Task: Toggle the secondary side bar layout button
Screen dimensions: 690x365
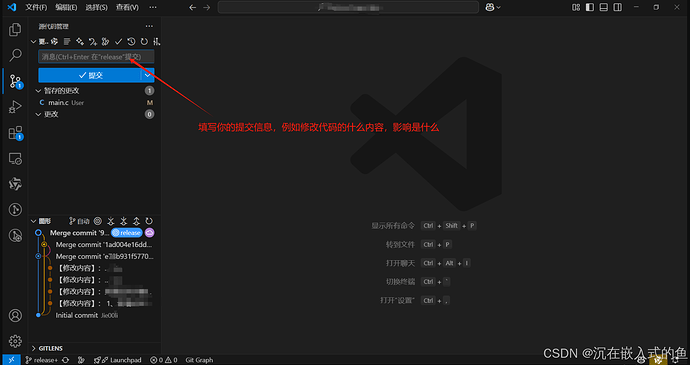Action: click(618, 7)
